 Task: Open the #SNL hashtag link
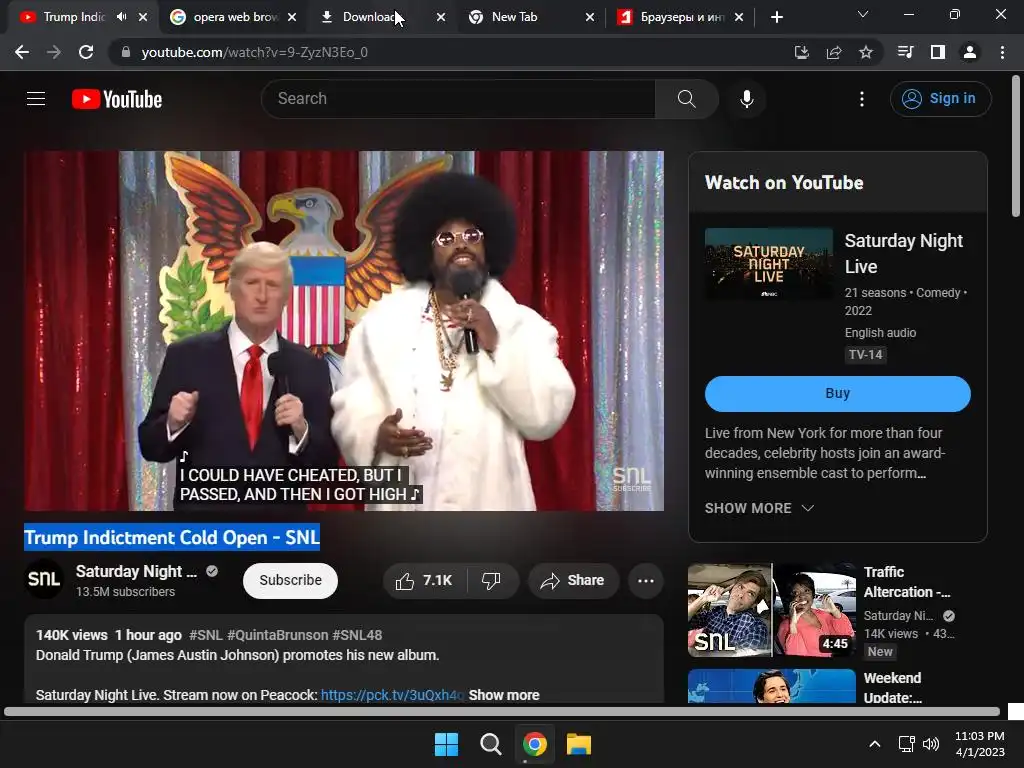206,635
